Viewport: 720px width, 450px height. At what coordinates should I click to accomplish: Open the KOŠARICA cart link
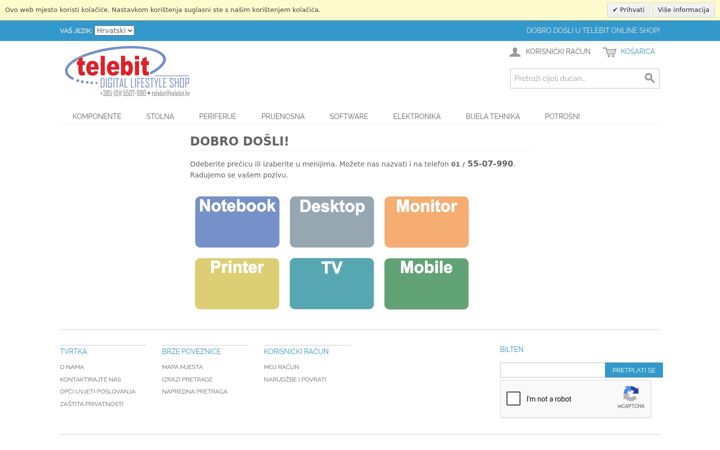[x=637, y=51]
